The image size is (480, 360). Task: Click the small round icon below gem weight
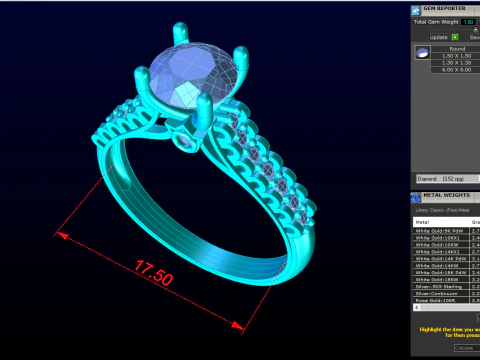(475, 30)
